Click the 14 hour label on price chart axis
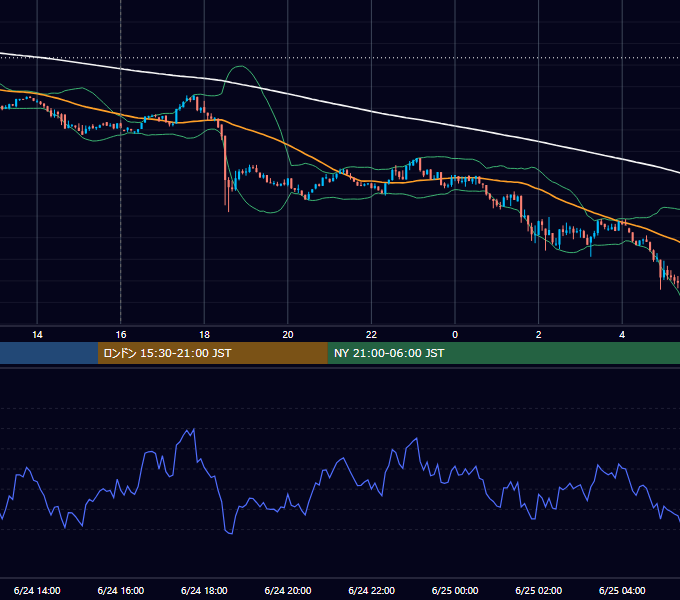This screenshot has height=600, width=680. [x=37, y=335]
